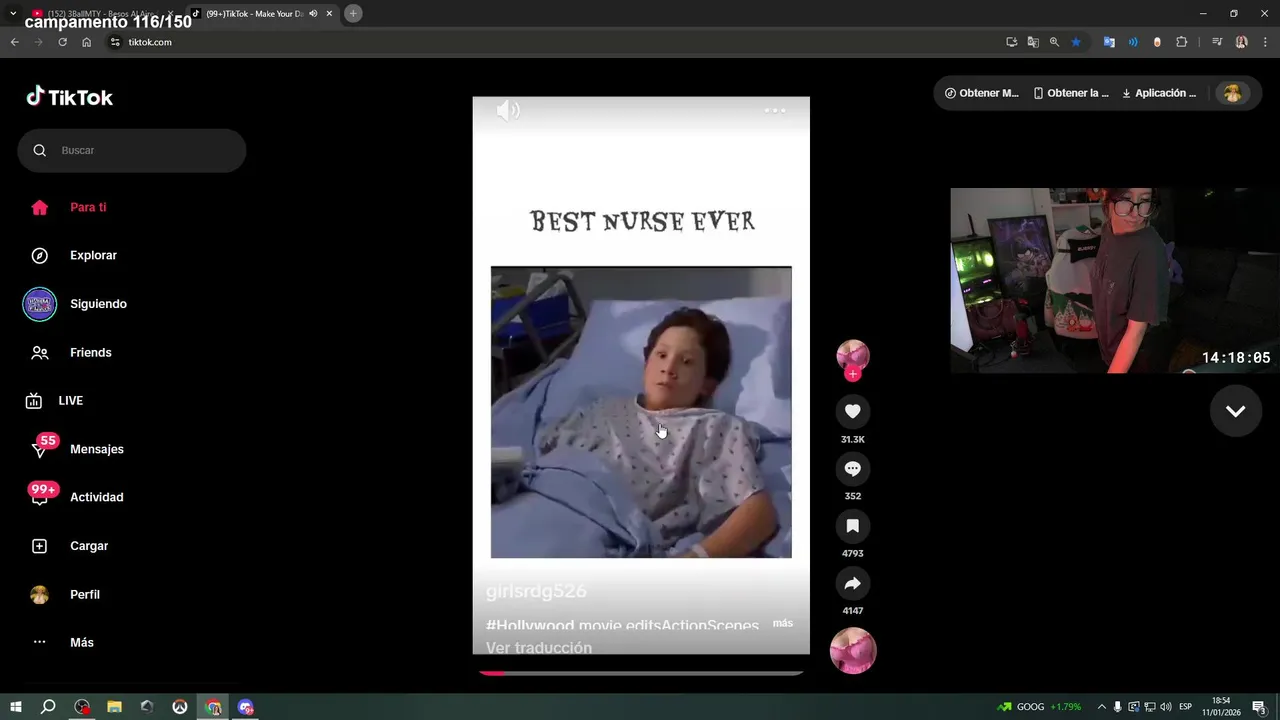Go to next video with down chevron
1280x720 pixels.
(x=1236, y=411)
